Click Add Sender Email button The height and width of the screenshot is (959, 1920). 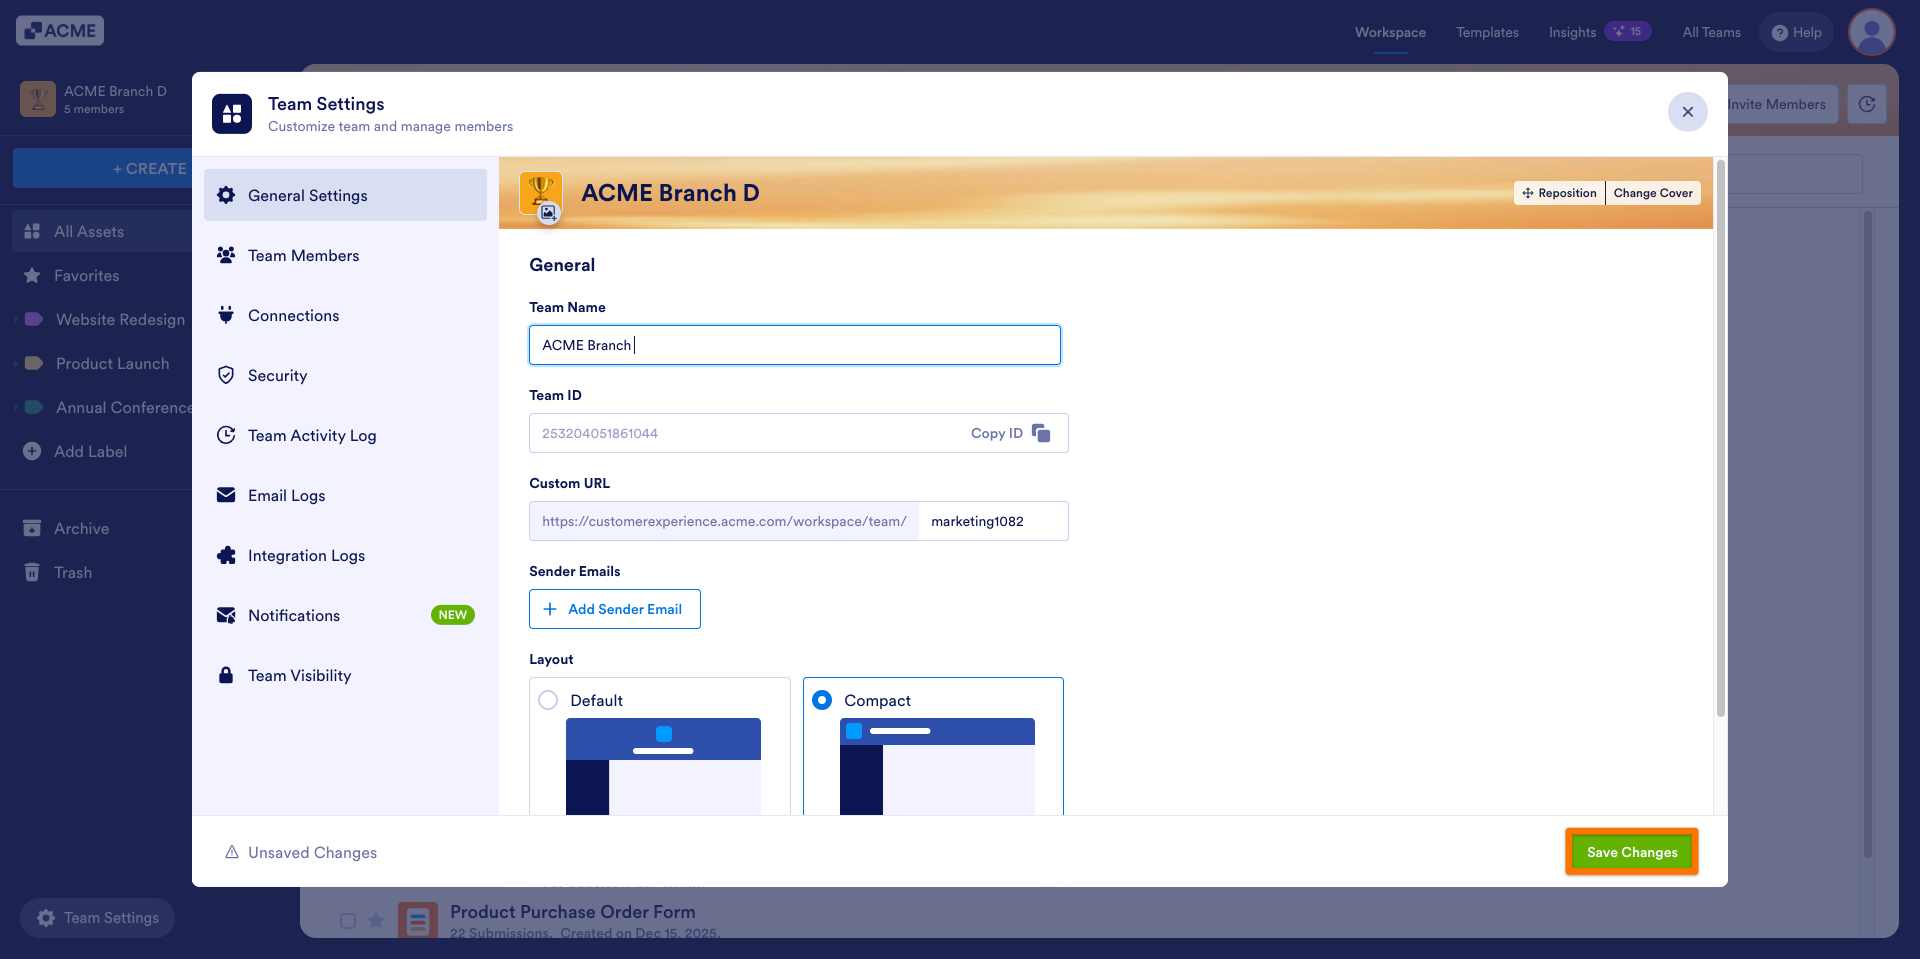(614, 609)
